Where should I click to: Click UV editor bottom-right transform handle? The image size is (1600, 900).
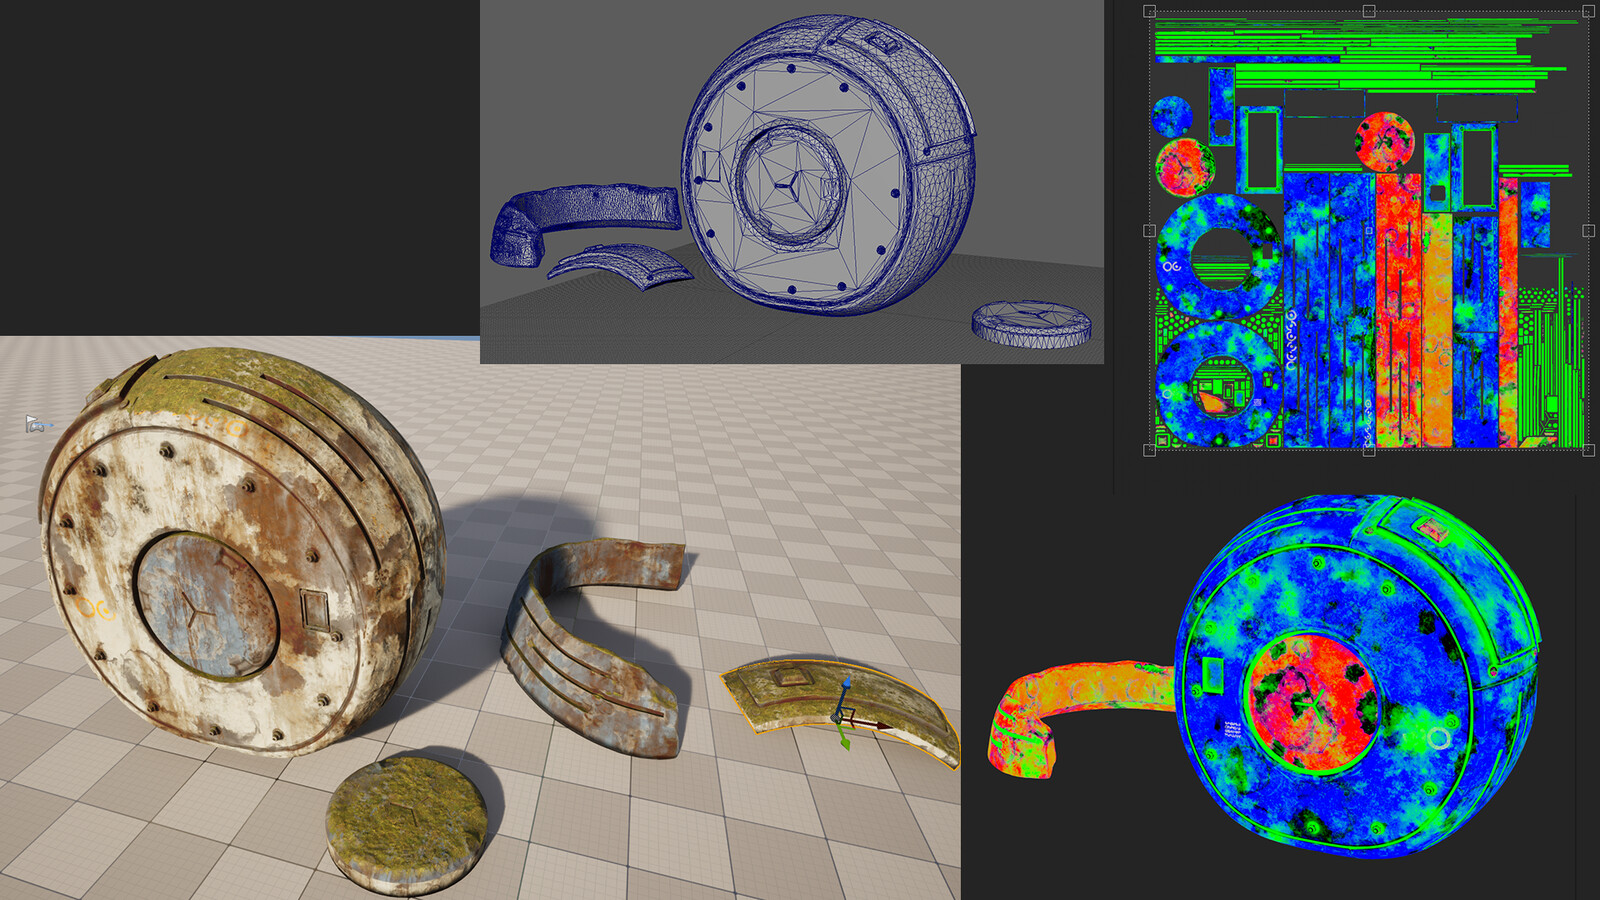tap(1588, 450)
